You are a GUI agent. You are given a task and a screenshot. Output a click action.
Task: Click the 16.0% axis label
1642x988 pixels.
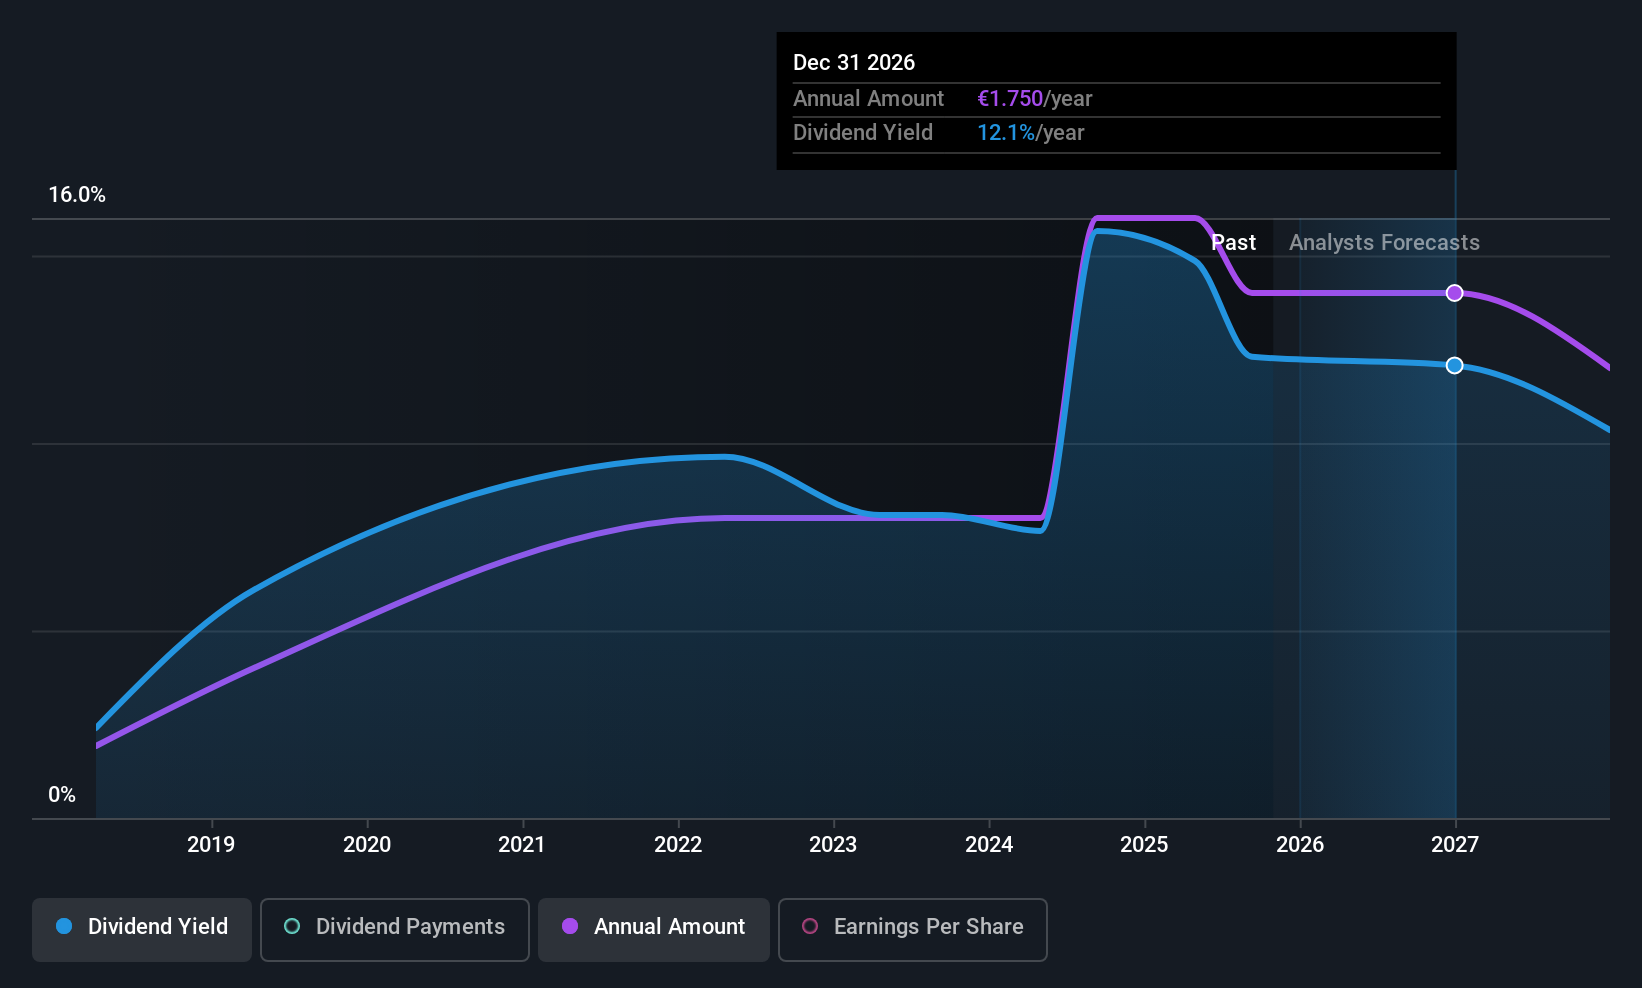pyautogui.click(x=77, y=194)
